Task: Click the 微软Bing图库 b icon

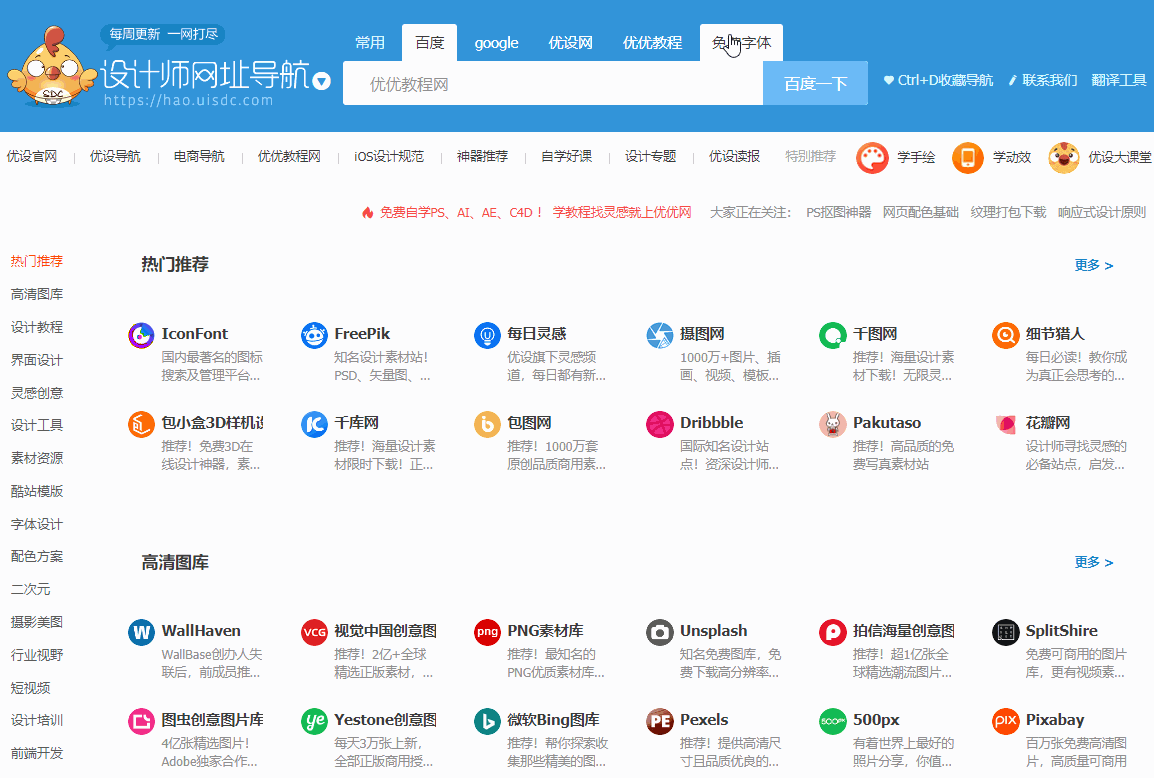Action: click(487, 721)
